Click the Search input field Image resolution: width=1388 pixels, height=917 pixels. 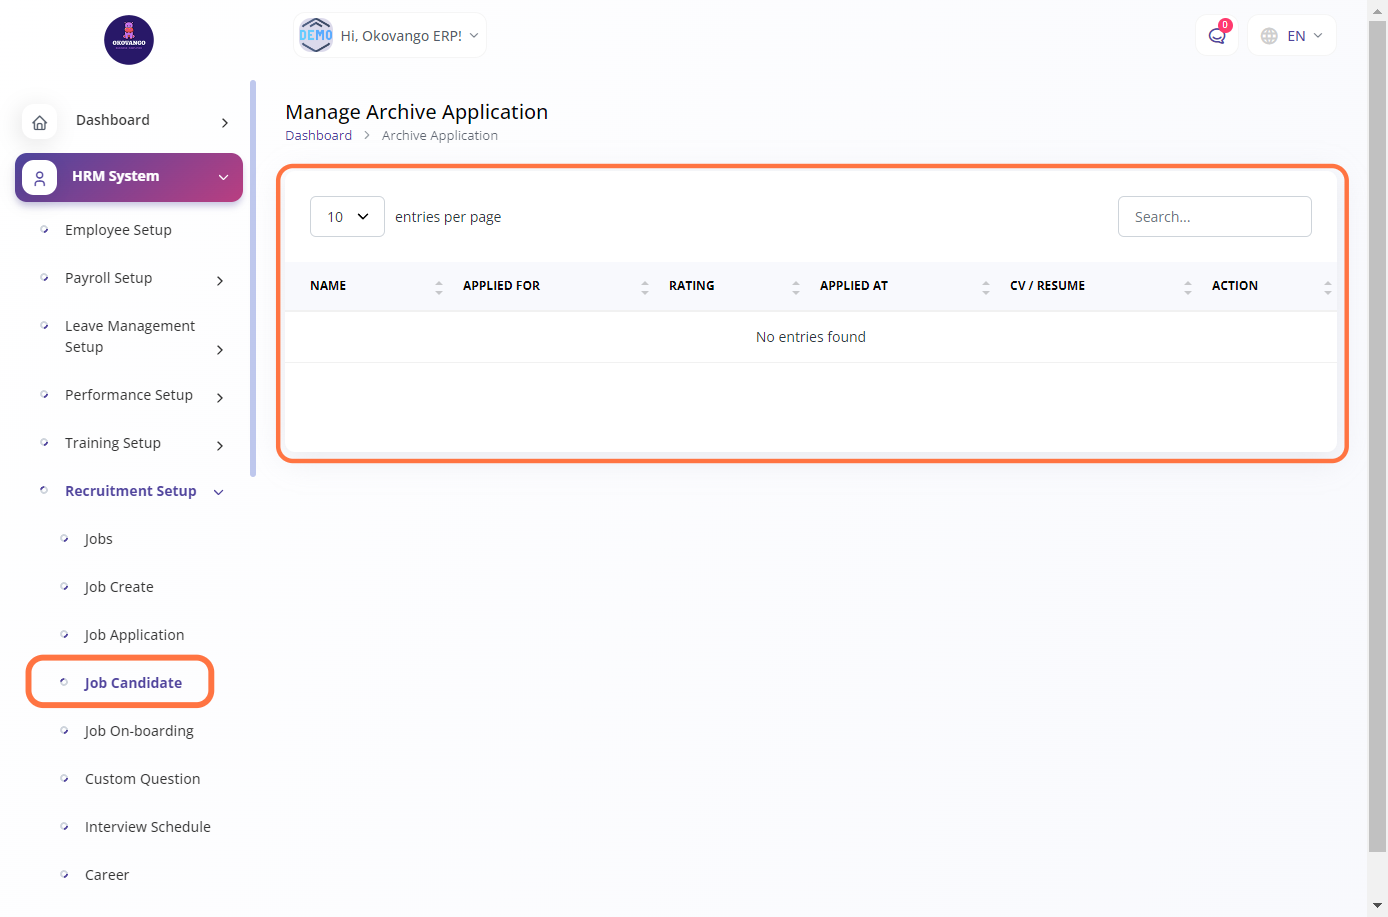pyautogui.click(x=1214, y=217)
